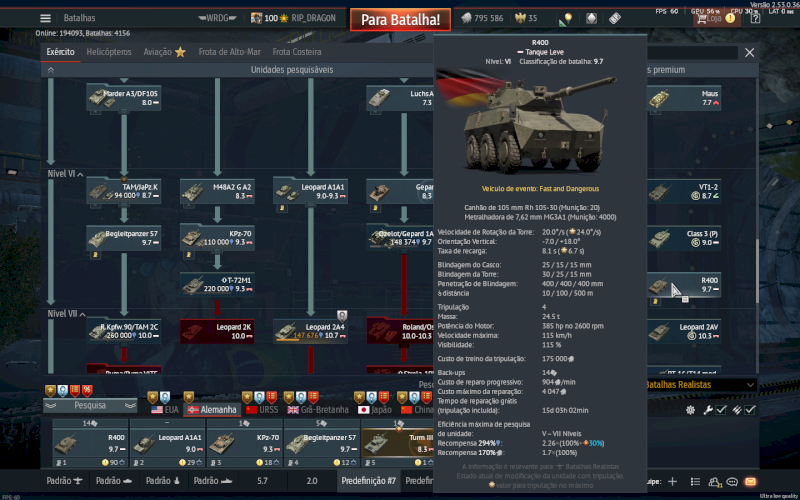Viewport: 800px width, 500px height.
Task: Open the chat speech bubble icon
Action: point(732,481)
